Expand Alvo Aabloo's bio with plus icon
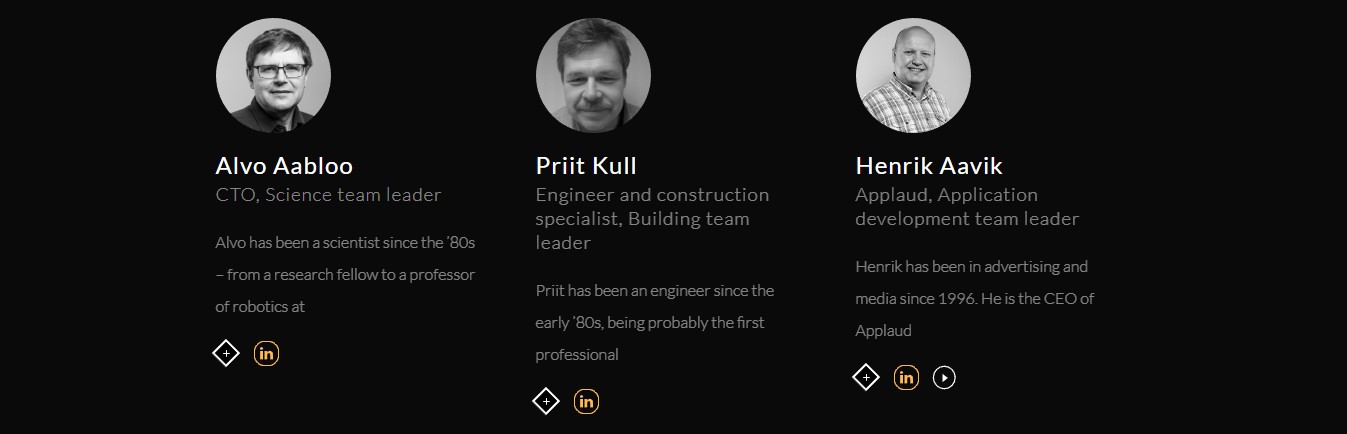1347x434 pixels. coord(226,353)
